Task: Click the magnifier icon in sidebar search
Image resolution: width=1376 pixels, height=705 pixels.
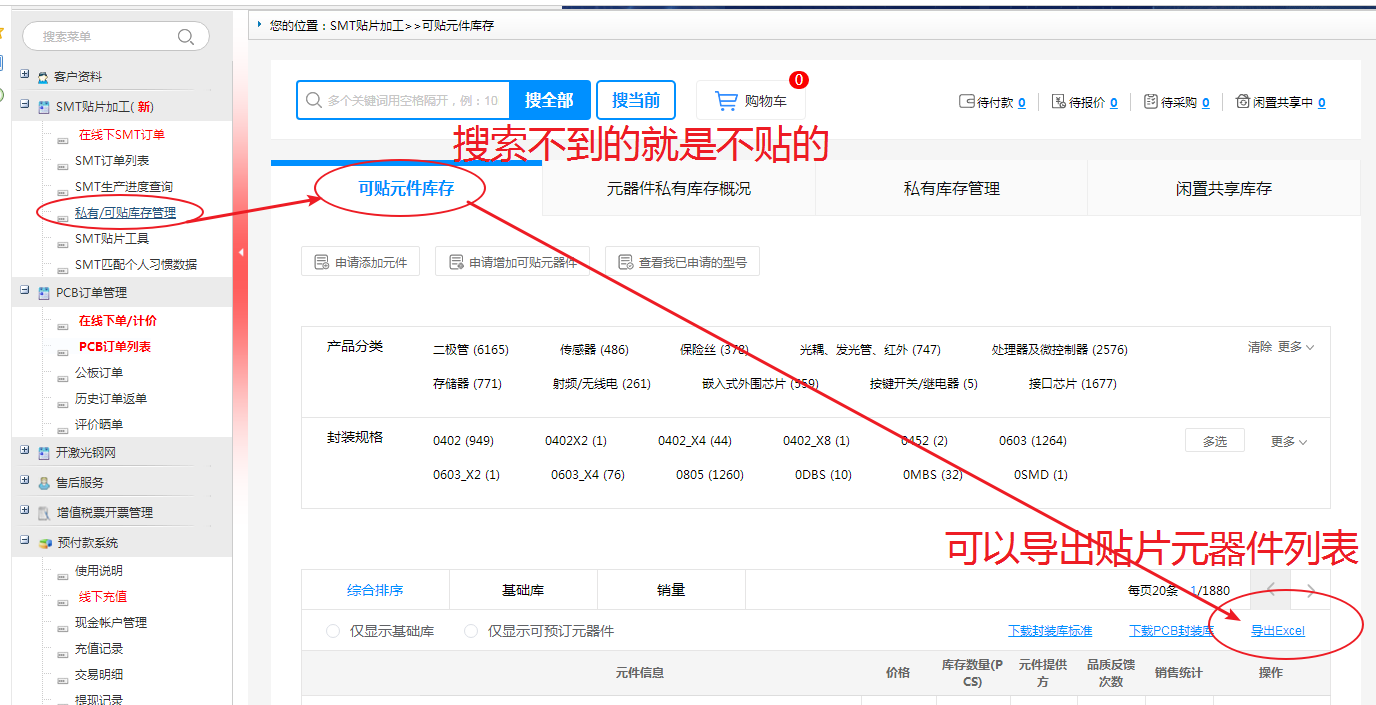Action: [186, 37]
